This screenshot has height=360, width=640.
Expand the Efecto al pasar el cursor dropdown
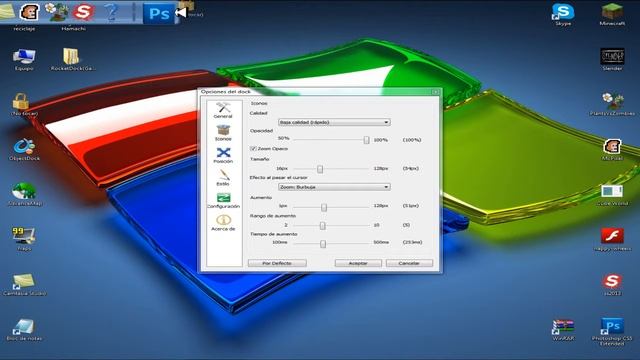coord(334,187)
